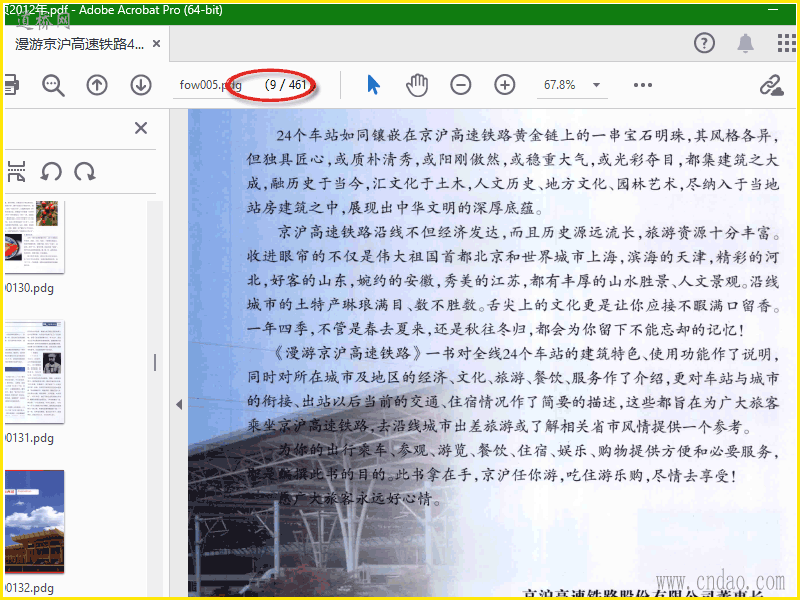Open the find text magnifier tool
Image resolution: width=800 pixels, height=600 pixels.
[x=53, y=85]
